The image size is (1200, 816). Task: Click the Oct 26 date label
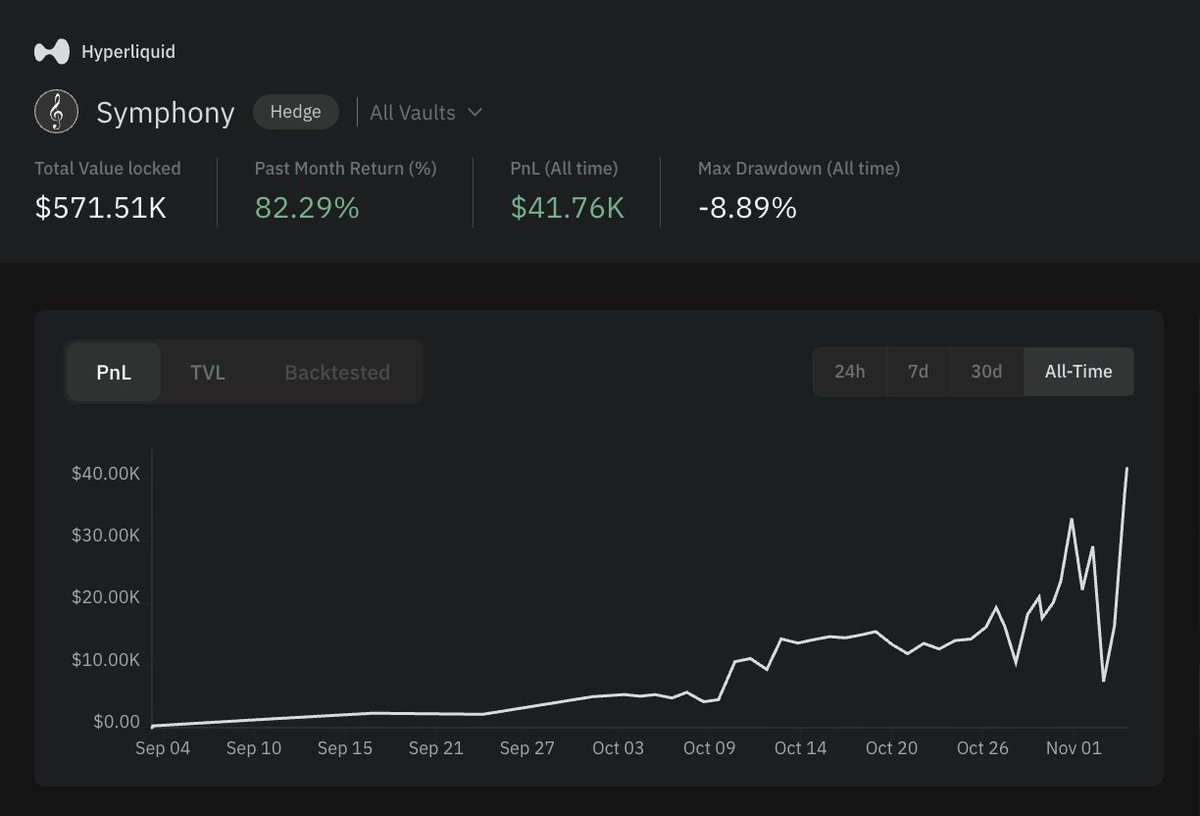point(983,748)
